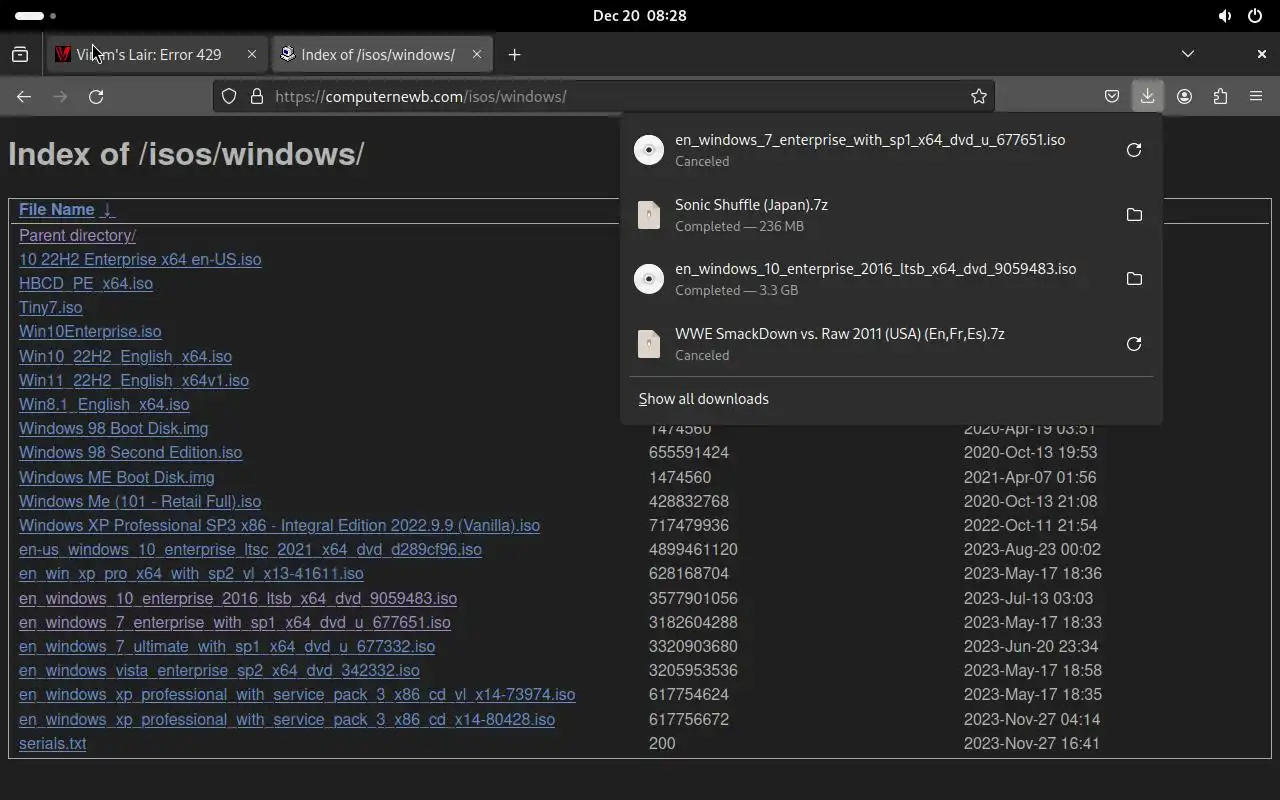The image size is (1280, 800).
Task: Save page to Pocket icon
Action: coord(1111,97)
